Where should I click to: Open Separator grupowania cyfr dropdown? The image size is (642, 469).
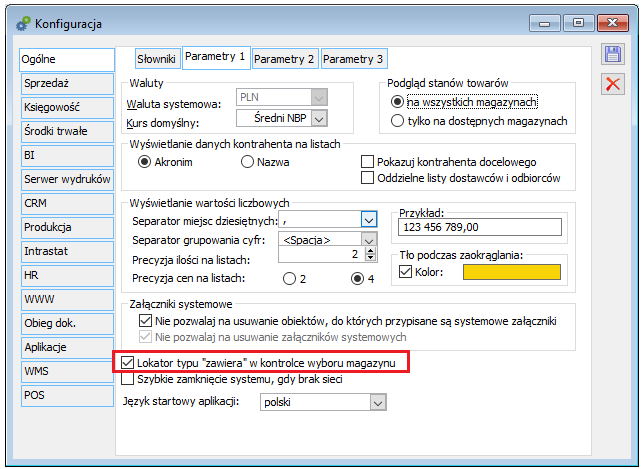click(369, 240)
